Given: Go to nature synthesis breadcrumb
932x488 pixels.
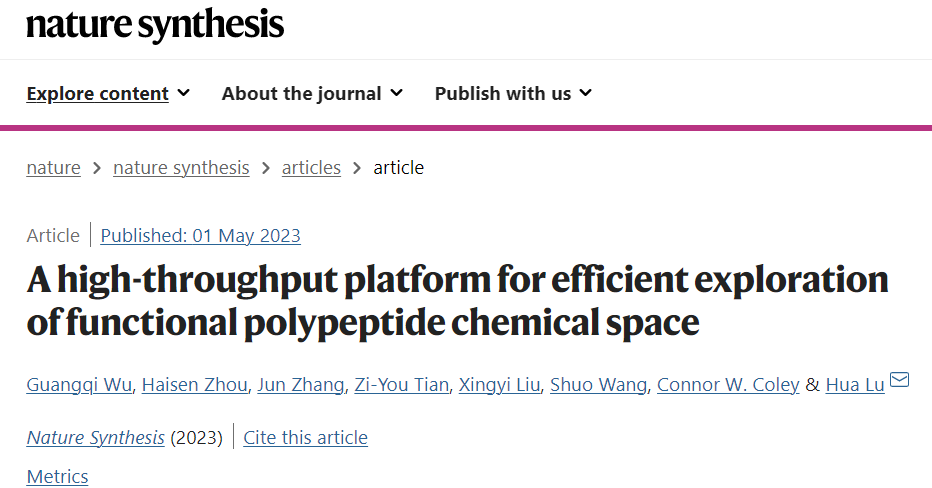Looking at the screenshot, I should point(181,168).
